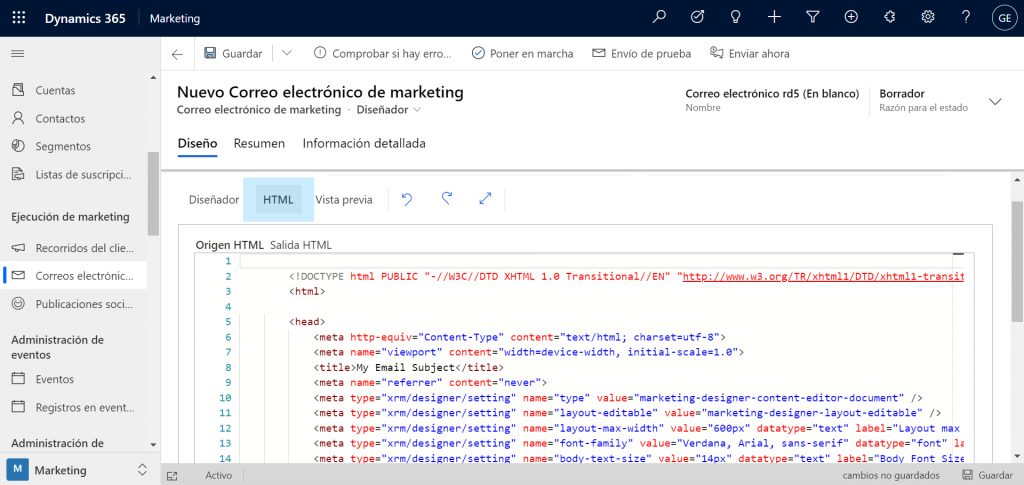The height and width of the screenshot is (485, 1024).
Task: Select the HTML view tab
Action: (278, 200)
